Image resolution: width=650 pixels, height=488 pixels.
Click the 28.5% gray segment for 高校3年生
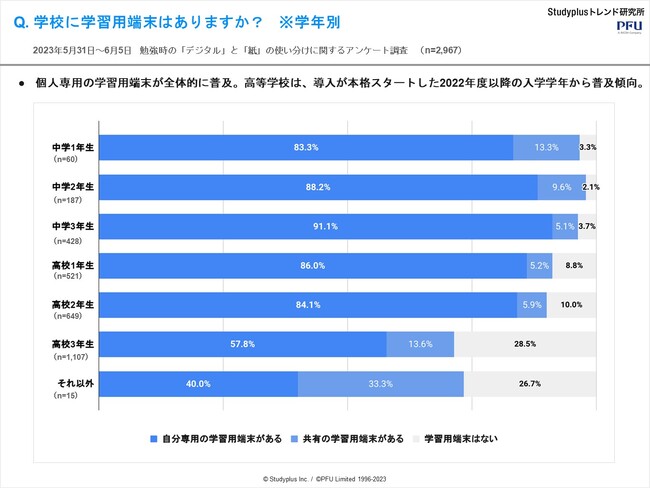525,344
